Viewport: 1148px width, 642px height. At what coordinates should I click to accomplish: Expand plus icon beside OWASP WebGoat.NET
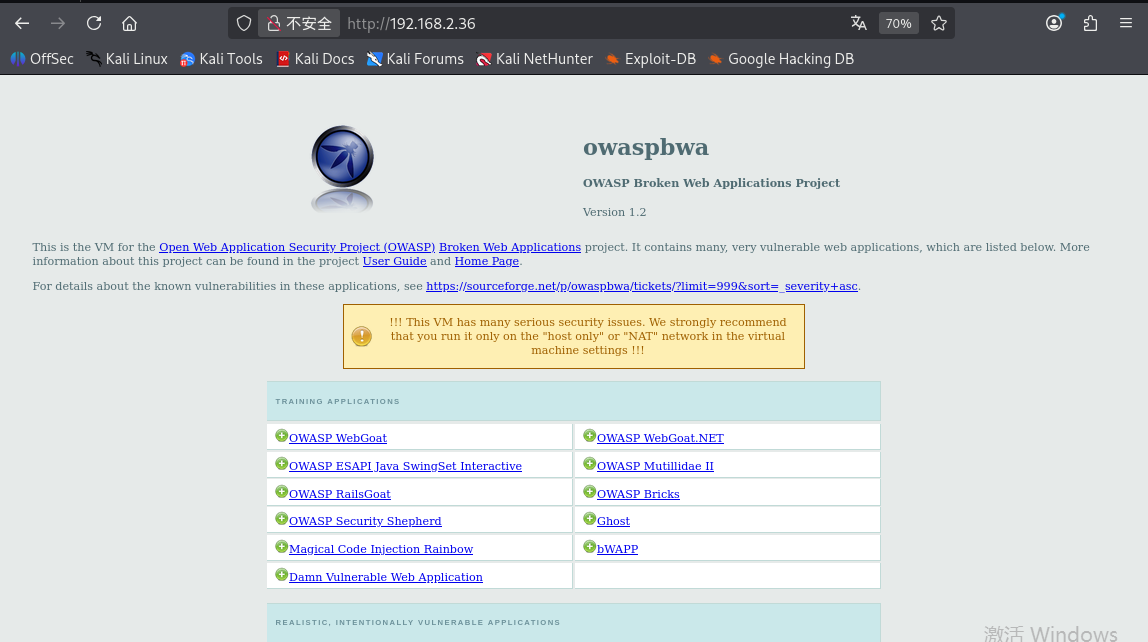(589, 436)
